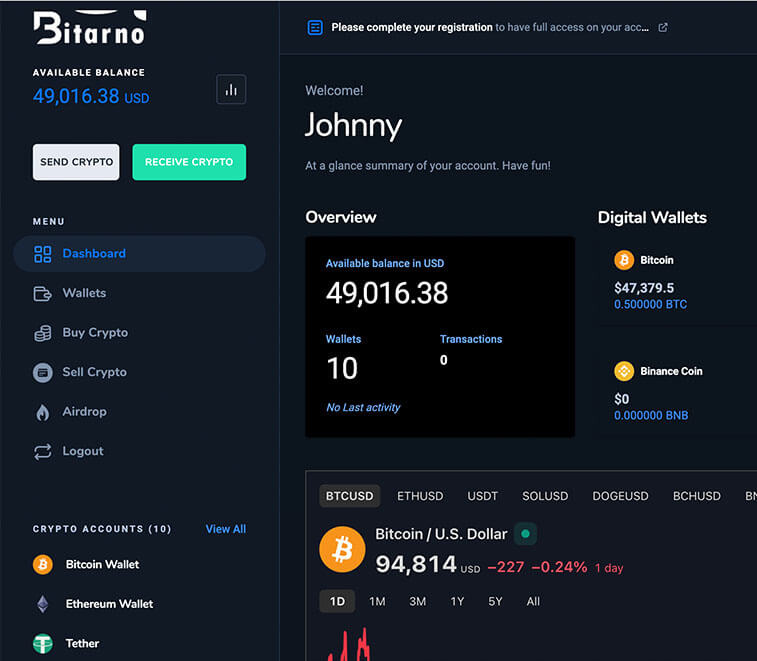Click the Binance Coin card name
Viewport: 757px width, 661px height.
[x=671, y=371]
